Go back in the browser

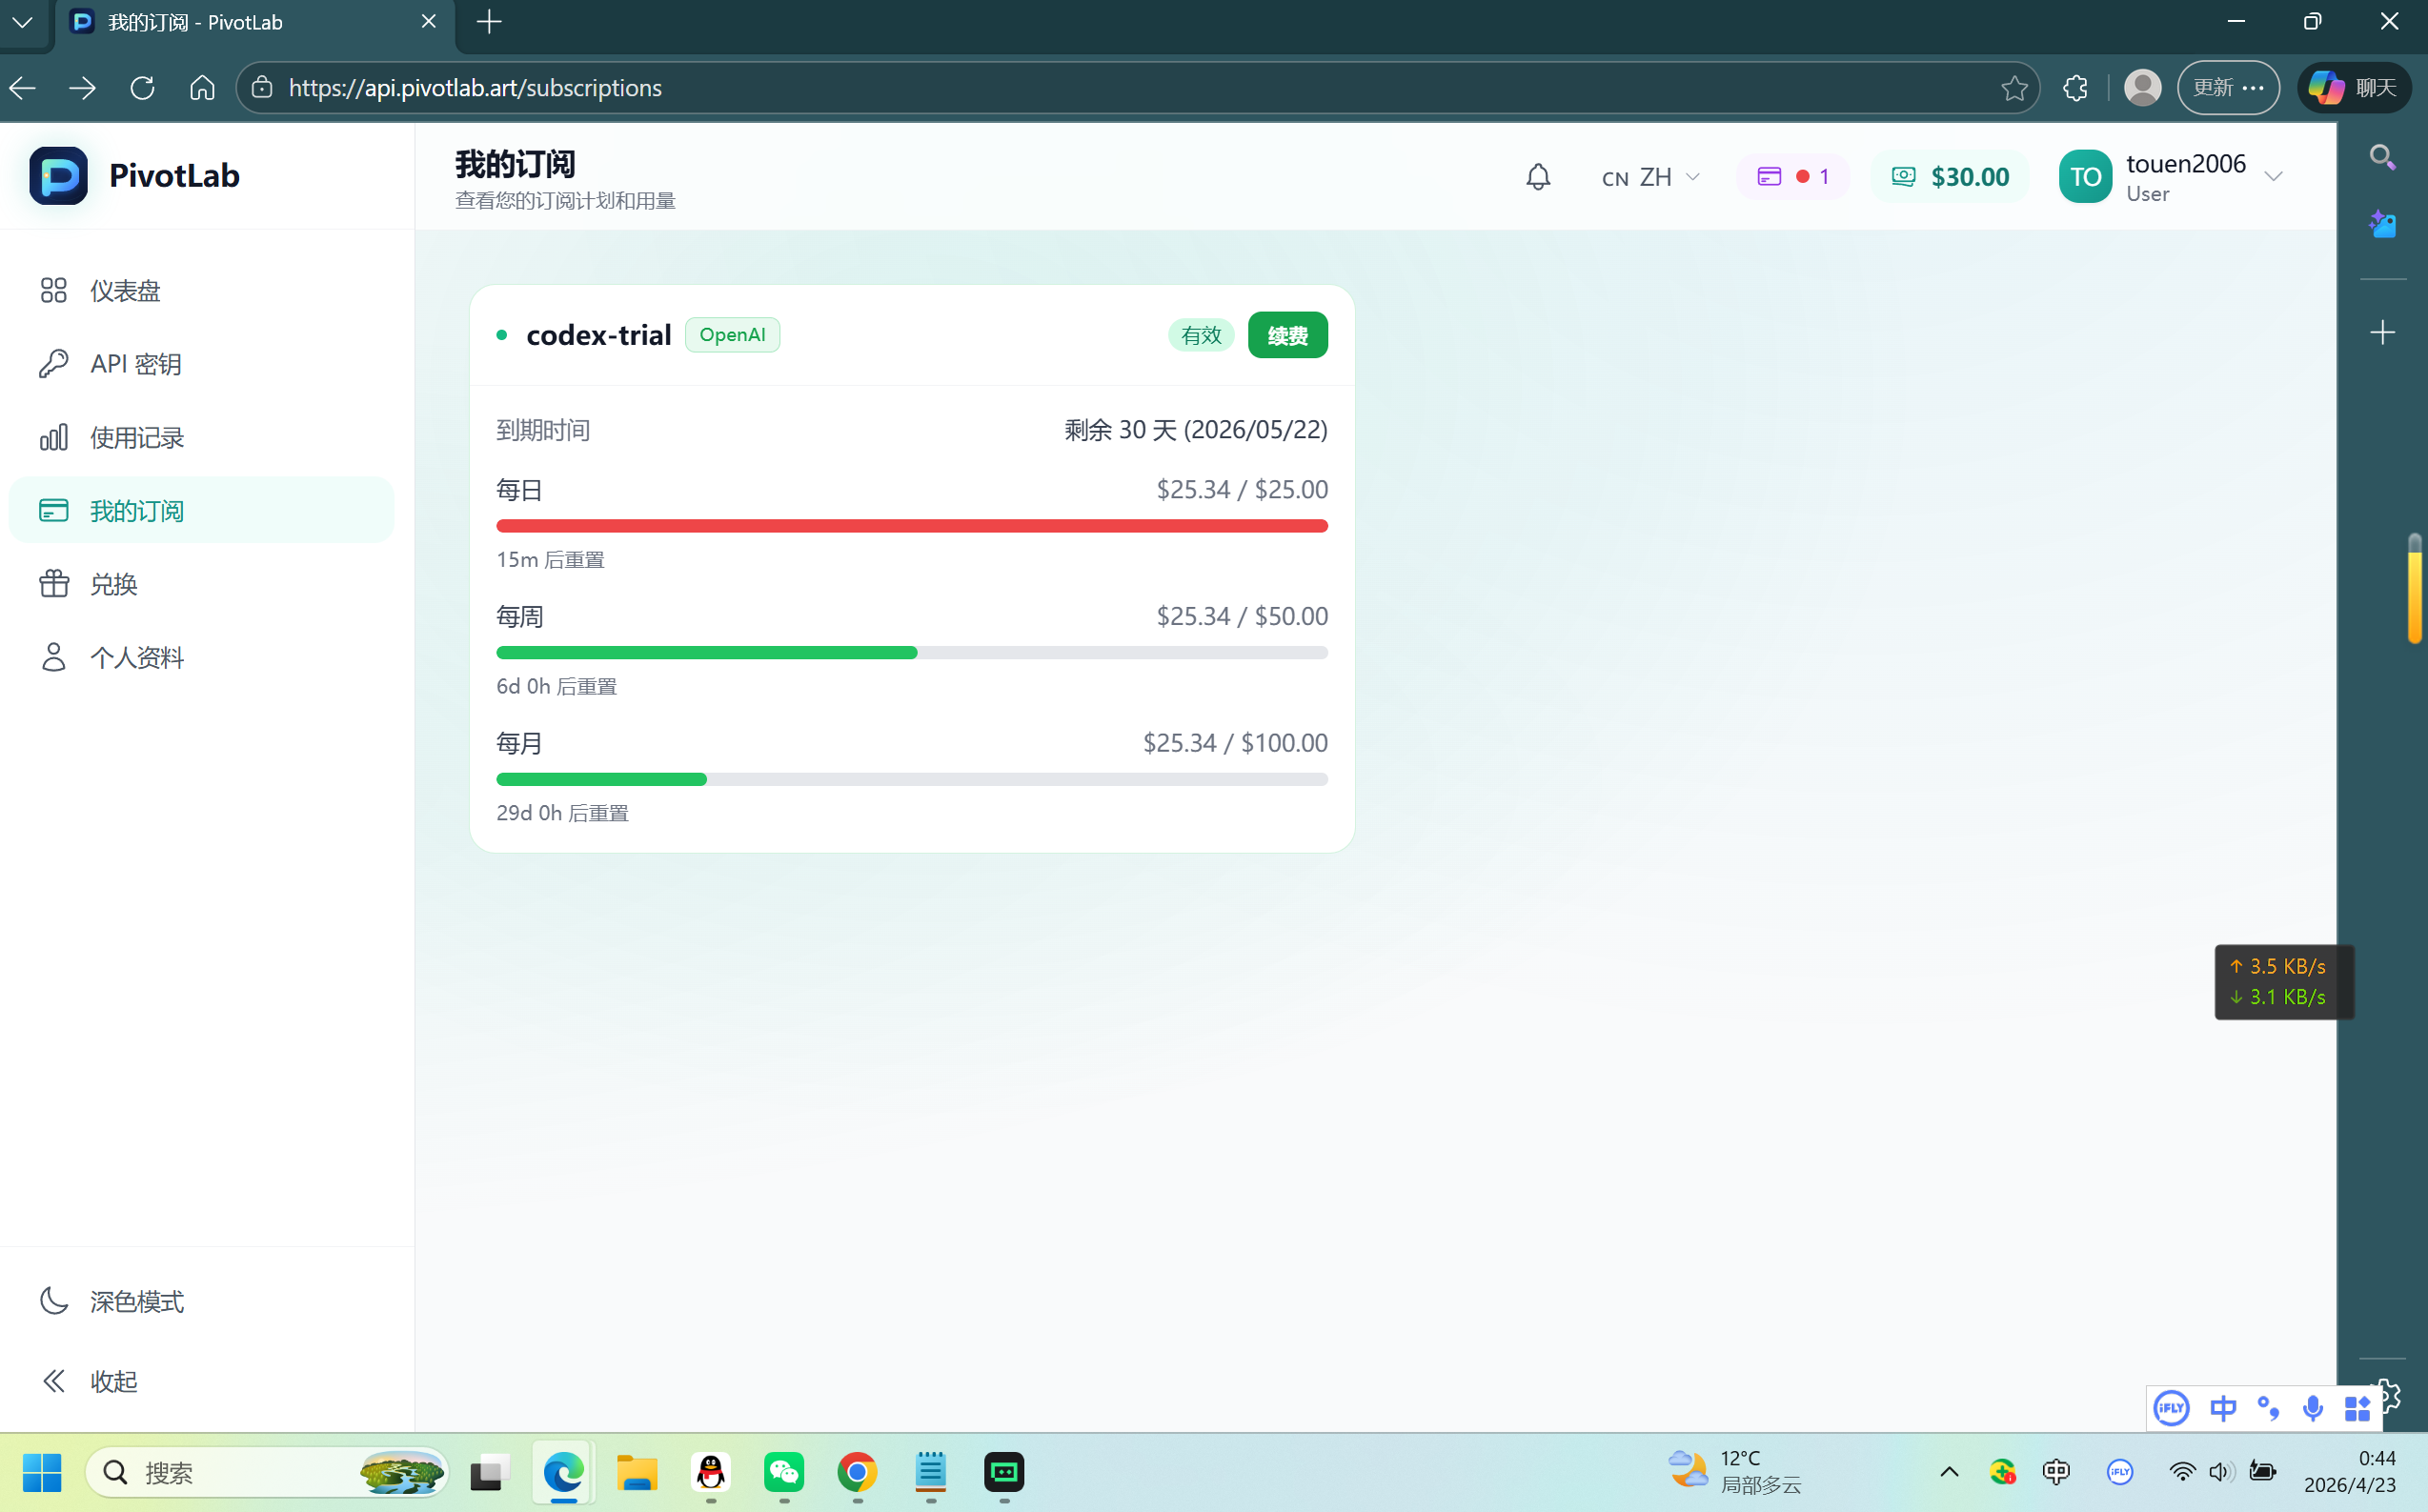tap(23, 88)
